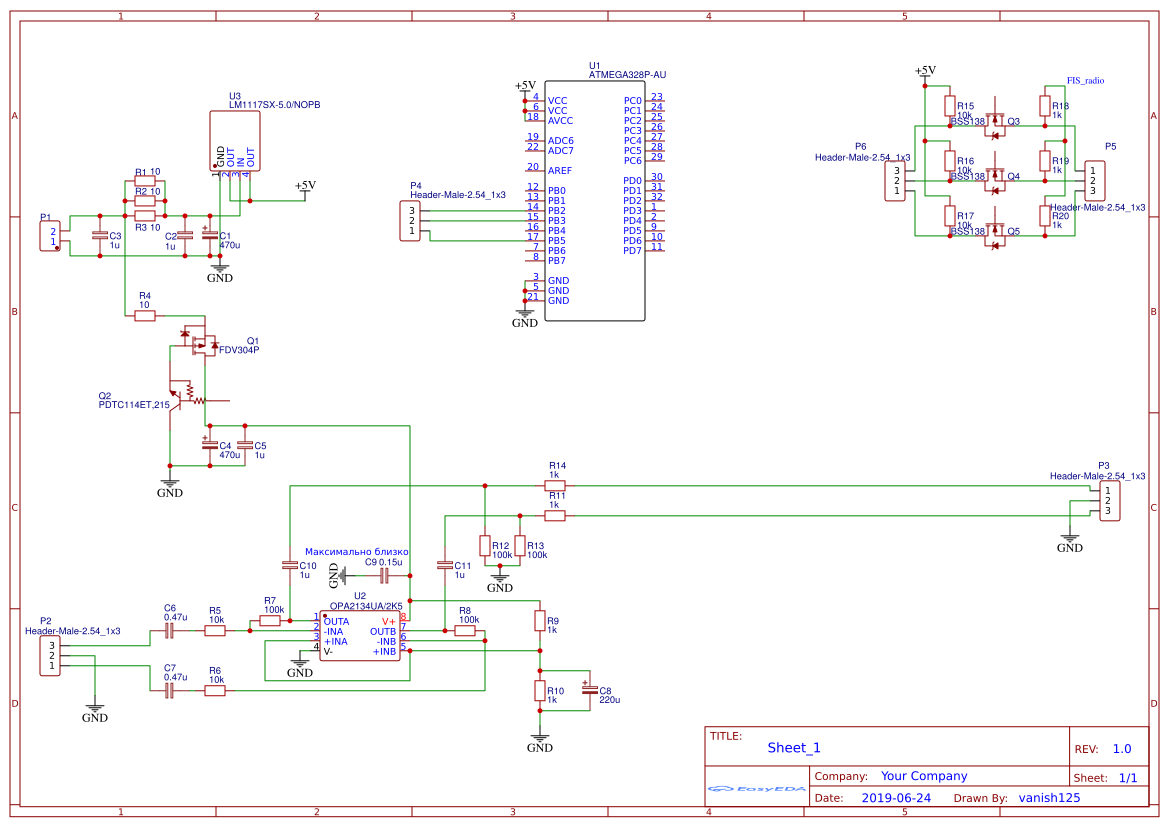Select the P3 three-pin header symbol

(1108, 501)
